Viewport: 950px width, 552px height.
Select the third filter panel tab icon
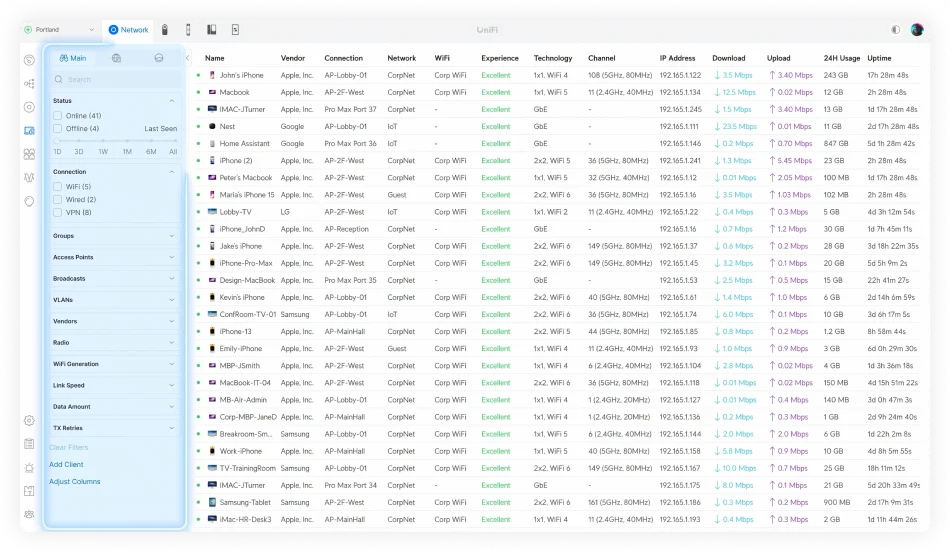(159, 58)
